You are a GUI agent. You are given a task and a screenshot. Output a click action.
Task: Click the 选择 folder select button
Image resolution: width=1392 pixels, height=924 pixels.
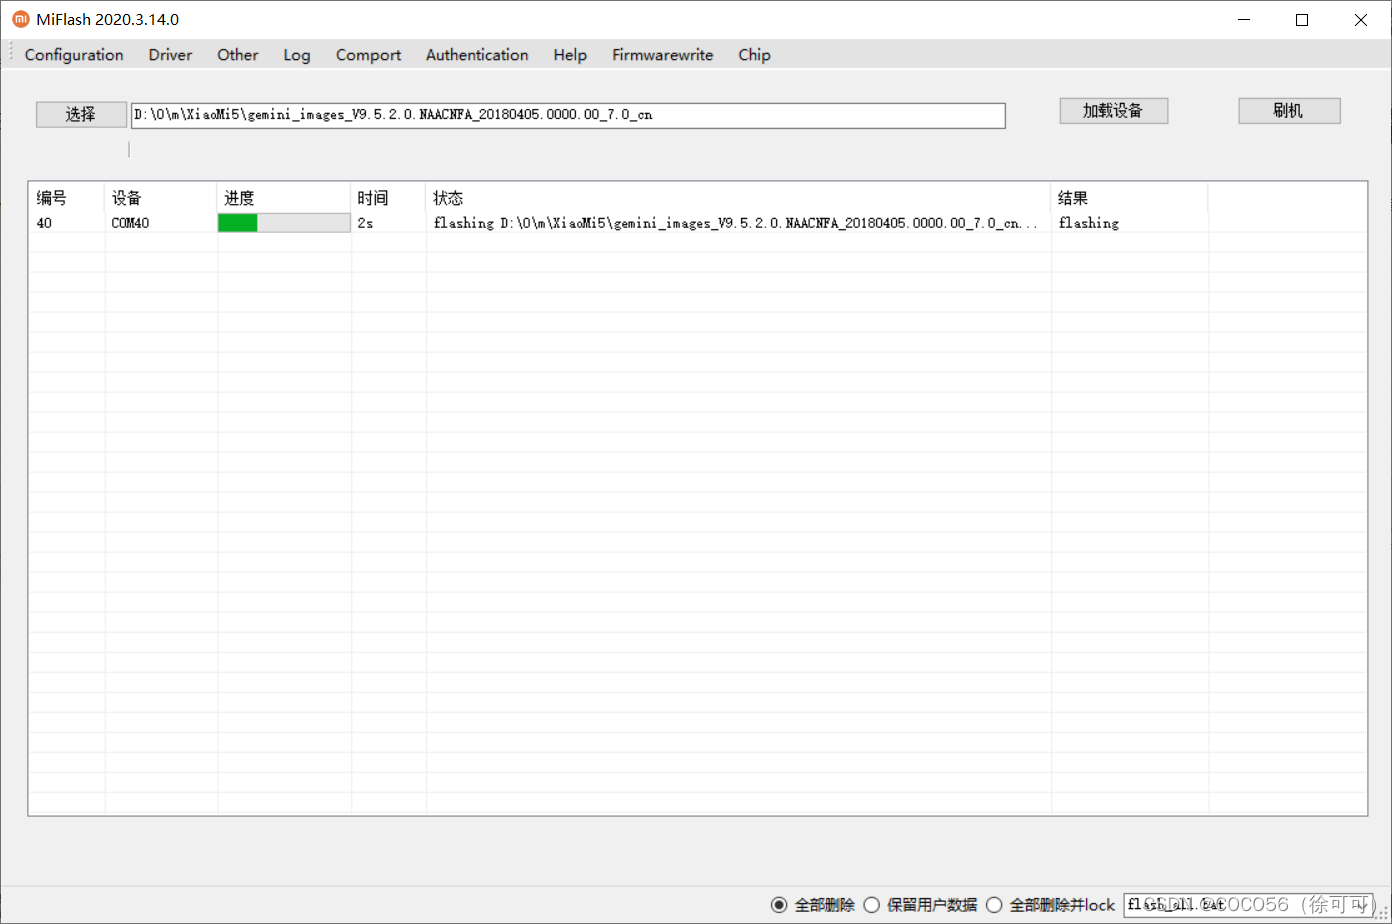[x=81, y=115]
